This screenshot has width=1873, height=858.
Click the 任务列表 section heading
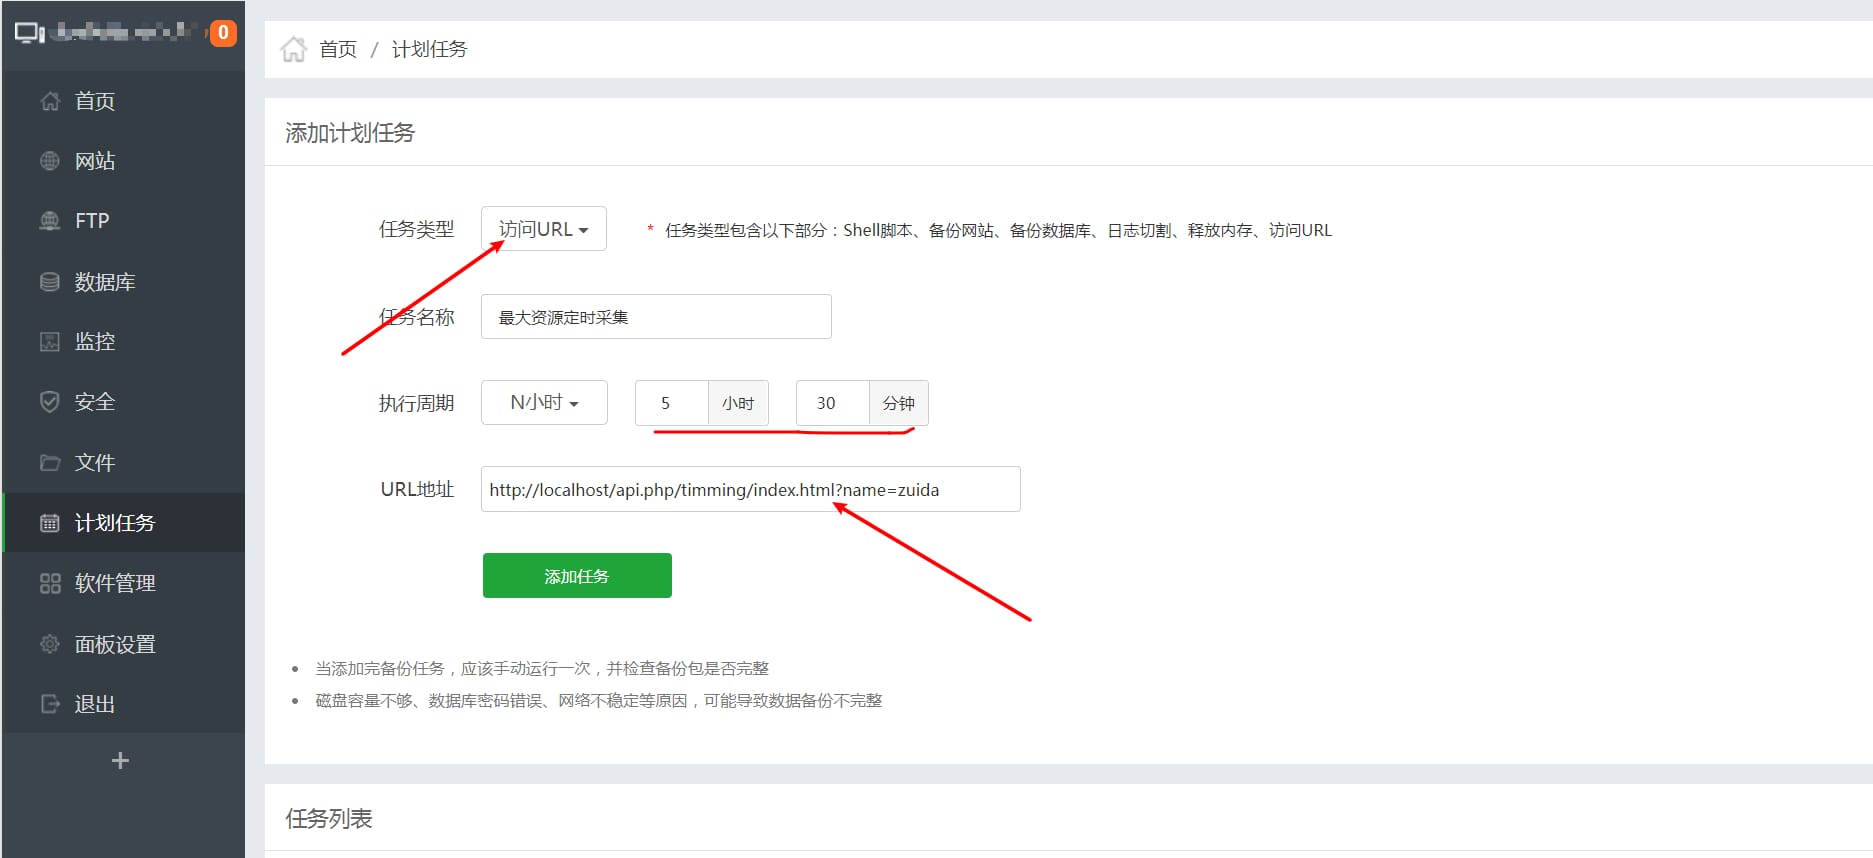point(329,819)
